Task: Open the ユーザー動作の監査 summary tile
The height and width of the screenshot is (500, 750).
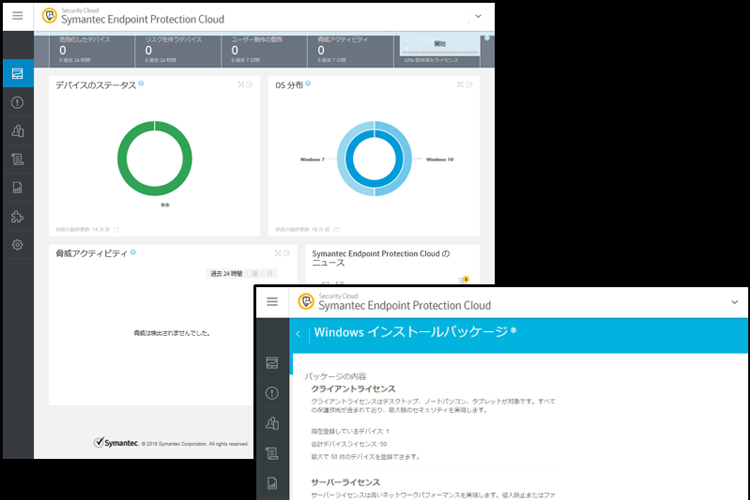Action: (264, 51)
